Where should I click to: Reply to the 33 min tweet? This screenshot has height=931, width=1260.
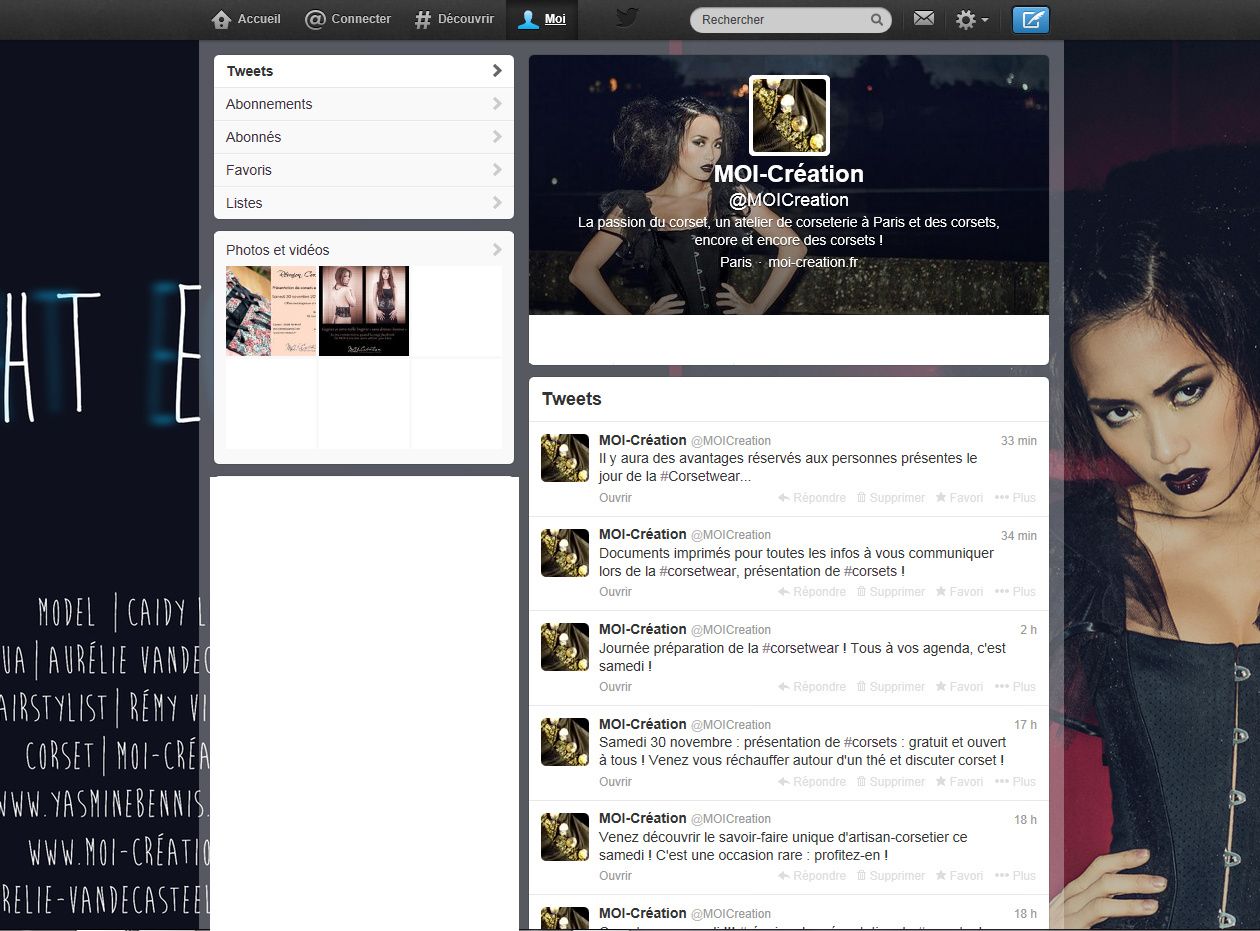(812, 498)
